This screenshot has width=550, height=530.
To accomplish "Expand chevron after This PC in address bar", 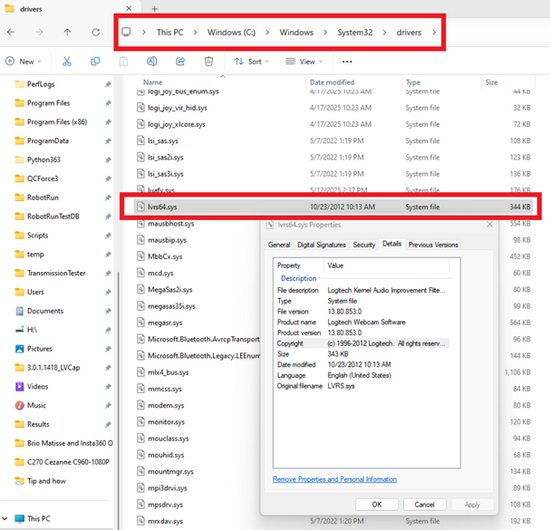I will coord(195,32).
